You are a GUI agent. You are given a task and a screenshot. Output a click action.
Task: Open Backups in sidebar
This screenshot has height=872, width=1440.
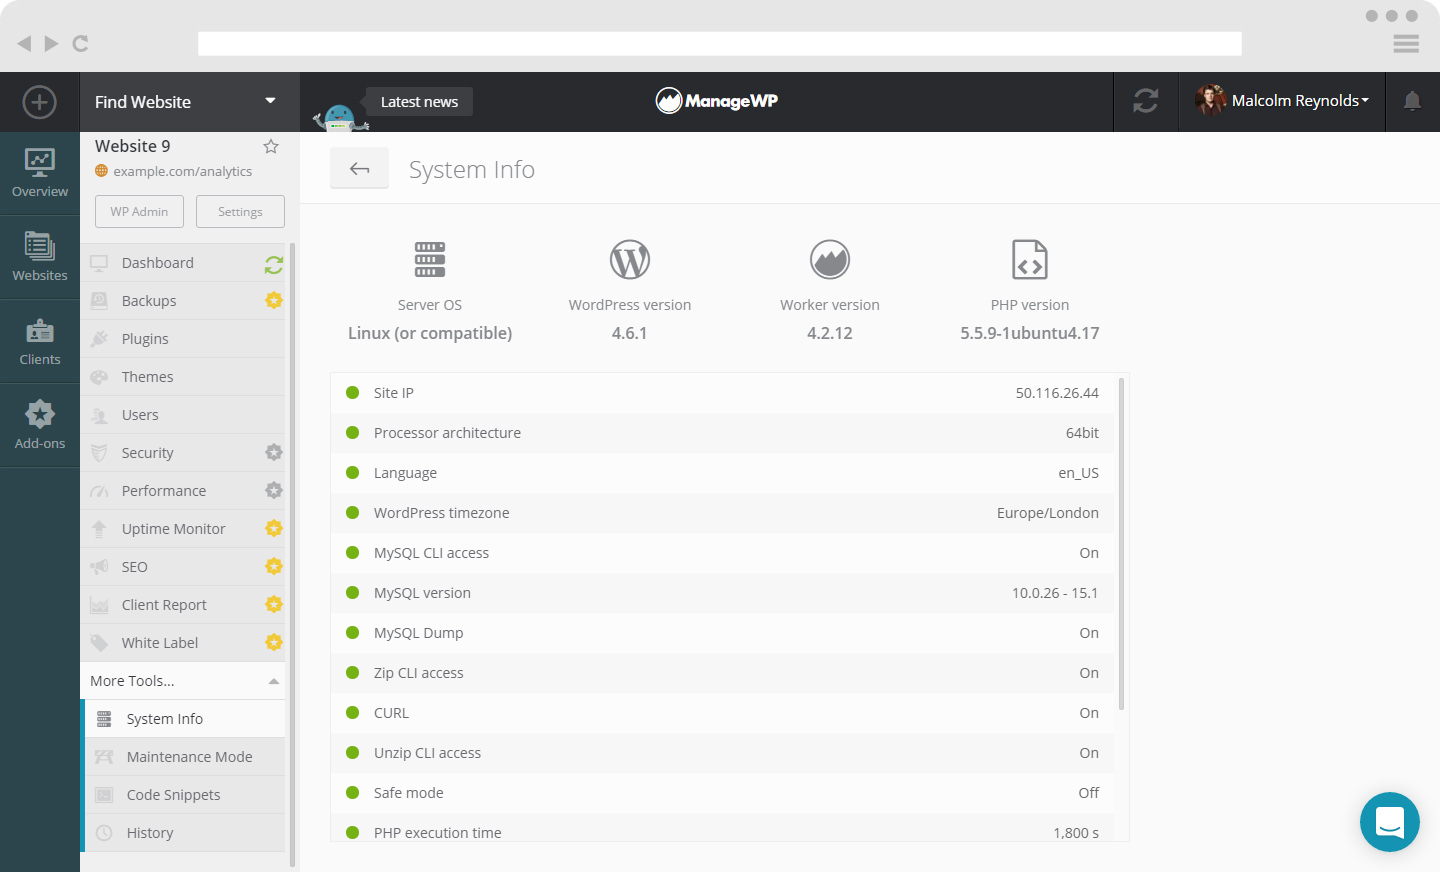[183, 301]
